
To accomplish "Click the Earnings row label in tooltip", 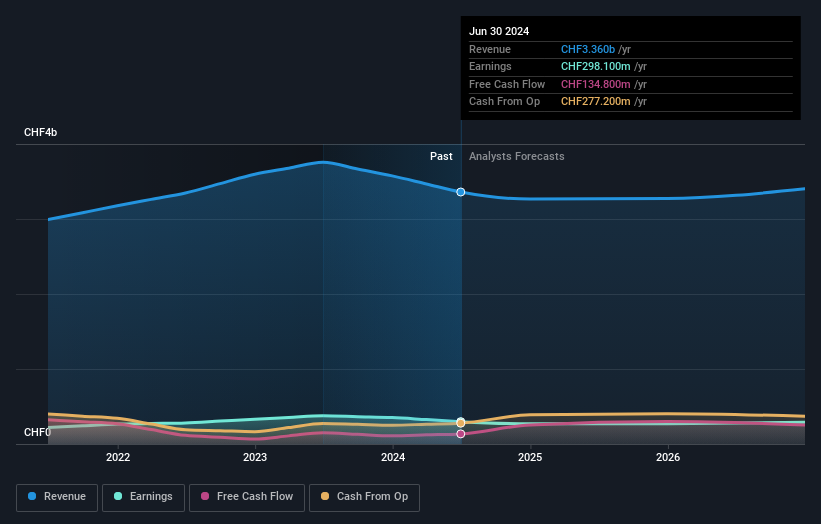I will pyautogui.click(x=490, y=66).
